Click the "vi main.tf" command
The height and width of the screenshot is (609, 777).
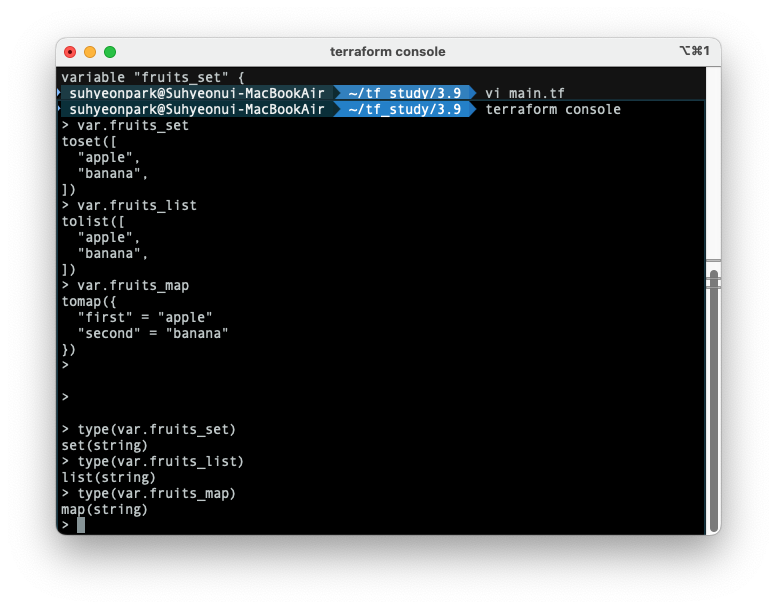(x=525, y=93)
